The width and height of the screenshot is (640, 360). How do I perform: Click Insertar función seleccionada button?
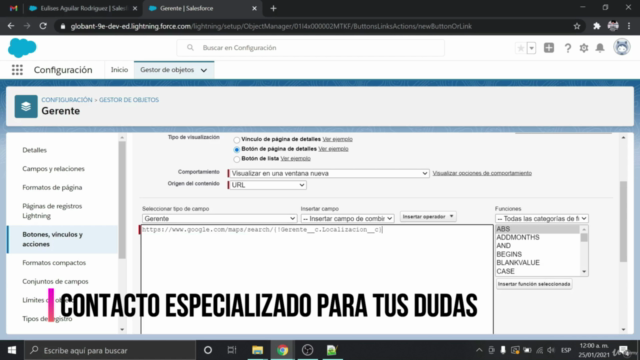pyautogui.click(x=534, y=284)
